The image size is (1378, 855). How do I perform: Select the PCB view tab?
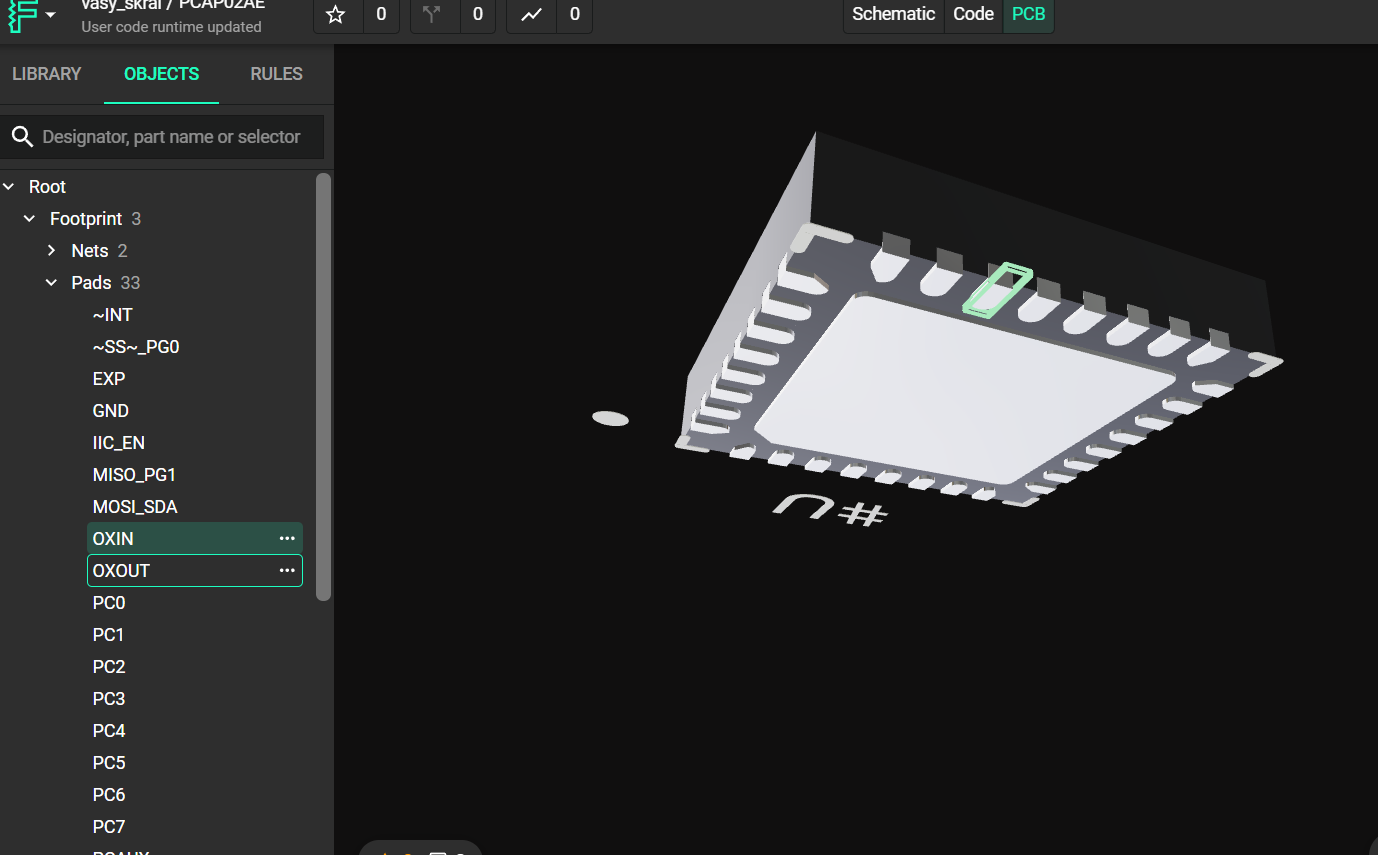tap(1028, 14)
